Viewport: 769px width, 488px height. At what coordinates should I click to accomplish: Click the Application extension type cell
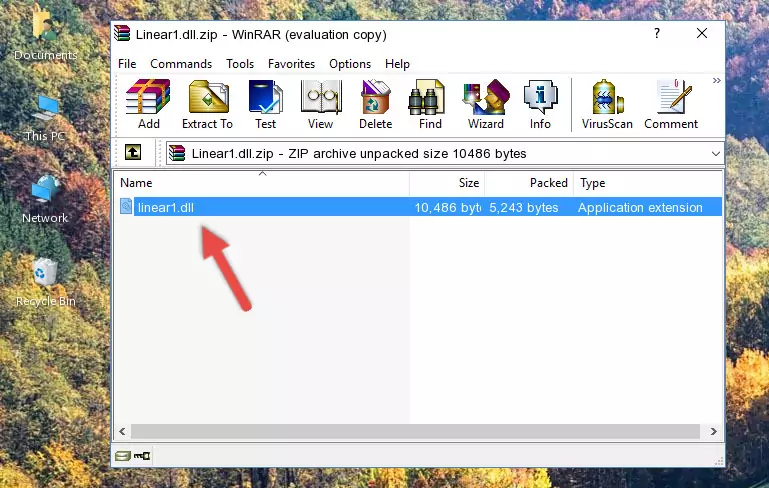click(640, 207)
